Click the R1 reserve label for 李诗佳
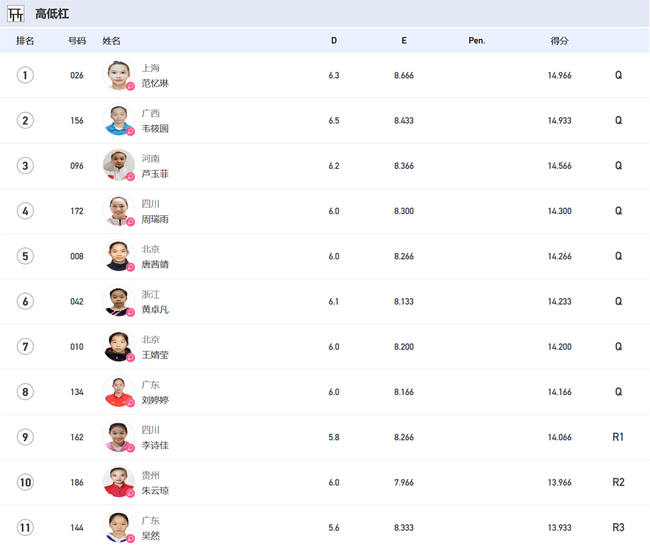The width and height of the screenshot is (650, 549). (618, 437)
